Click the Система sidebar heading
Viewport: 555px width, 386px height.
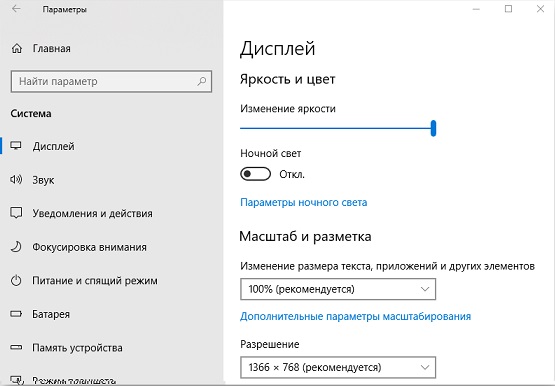[31, 114]
